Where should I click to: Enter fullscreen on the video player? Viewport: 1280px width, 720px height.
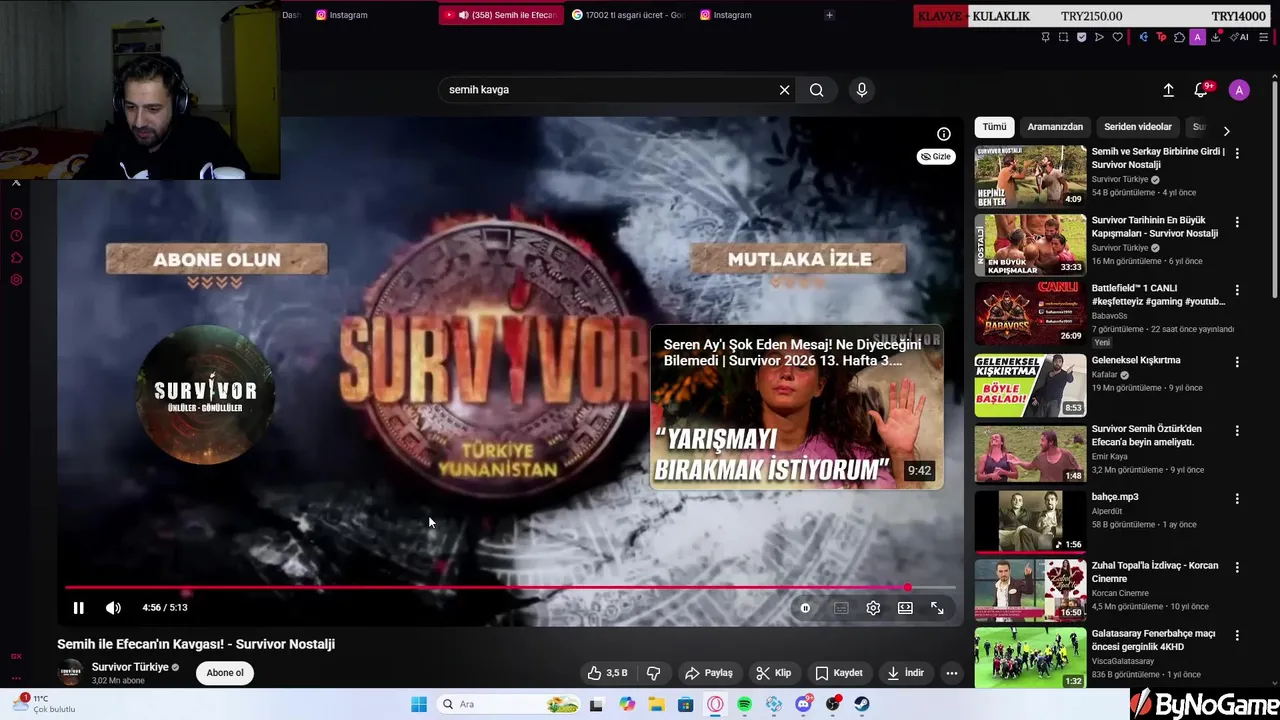point(937,608)
